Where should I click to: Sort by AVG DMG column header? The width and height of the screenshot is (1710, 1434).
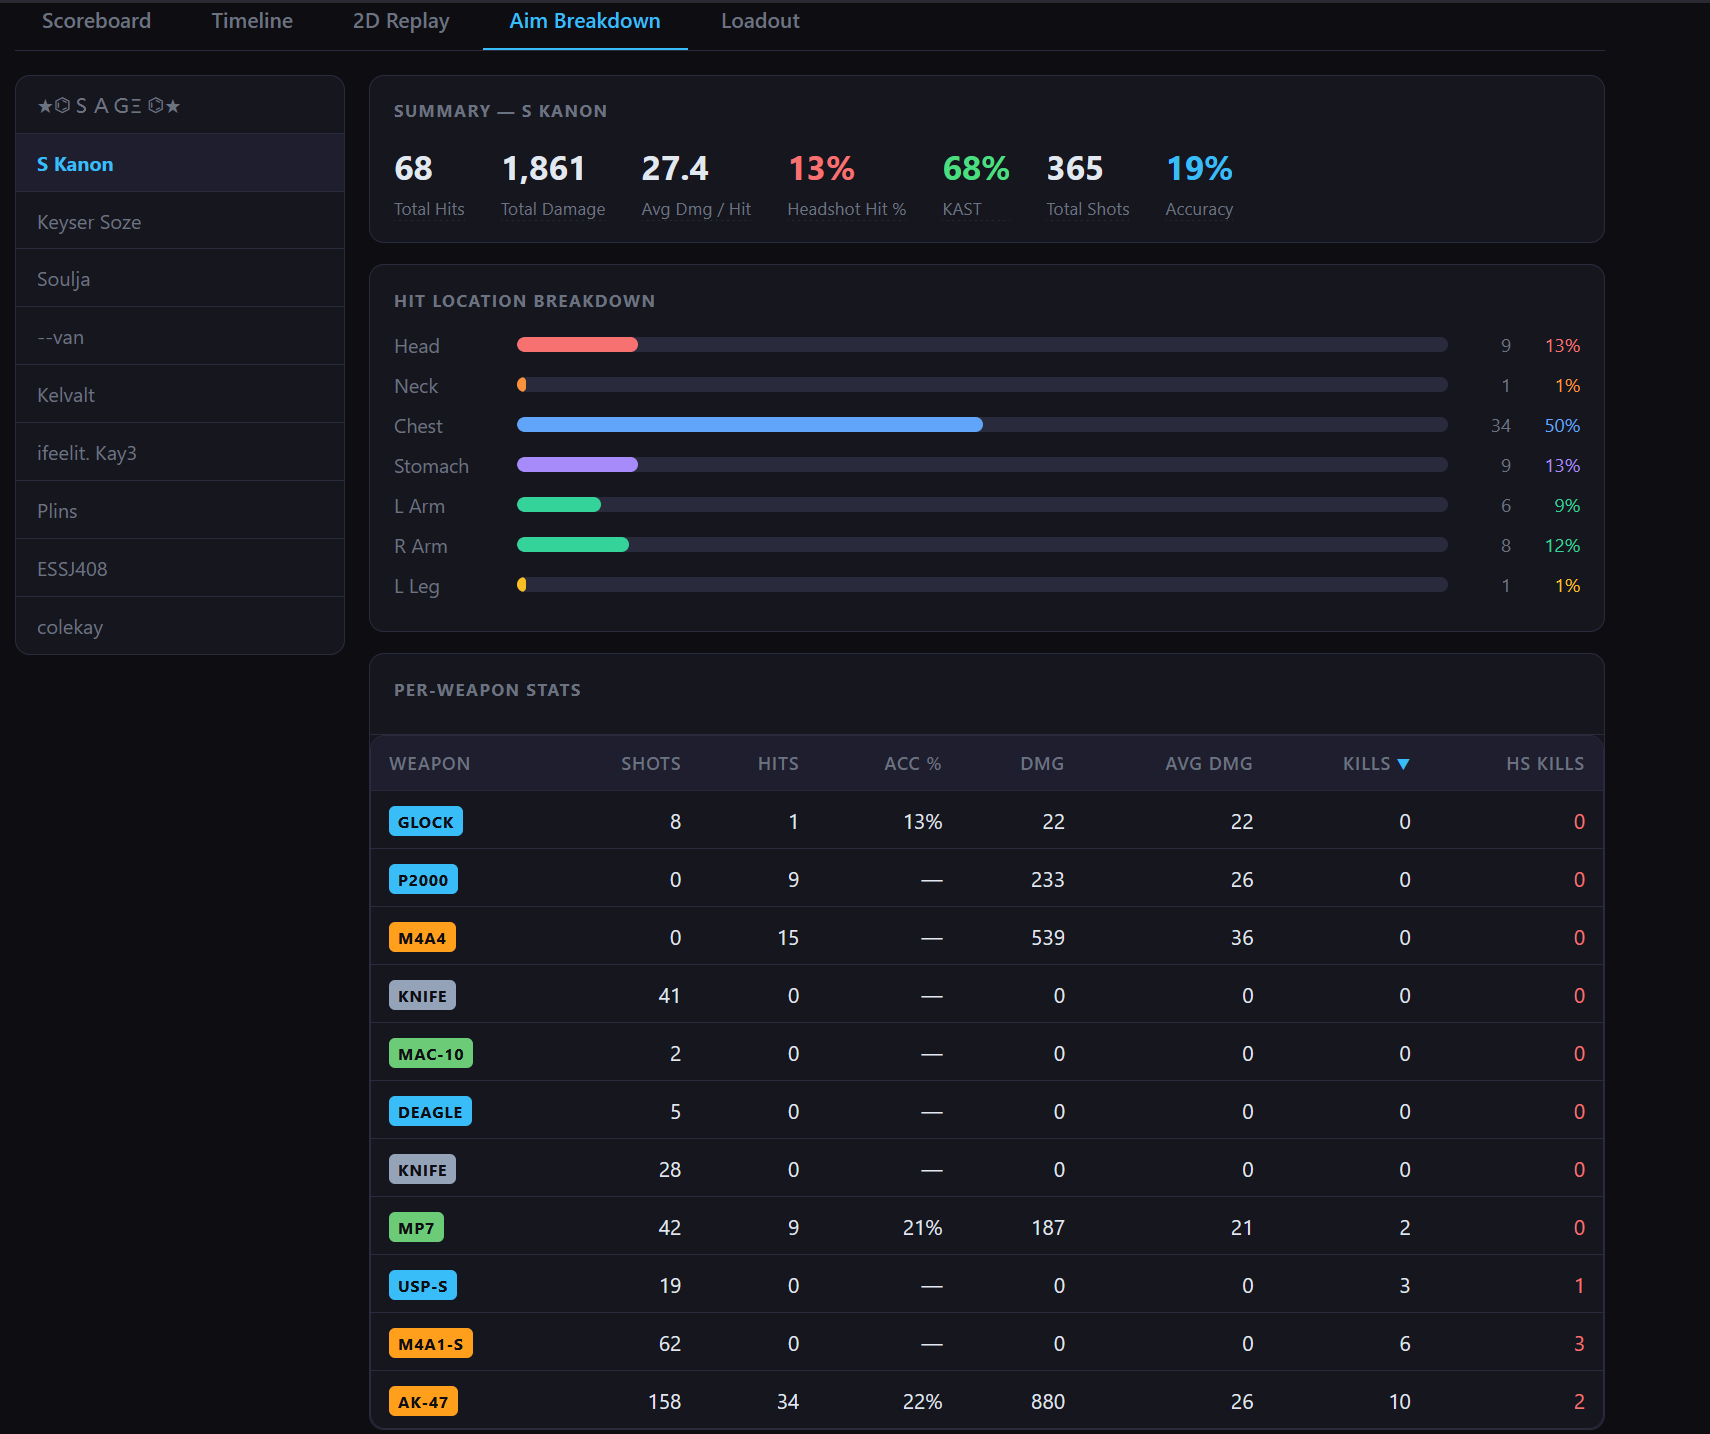click(1208, 764)
